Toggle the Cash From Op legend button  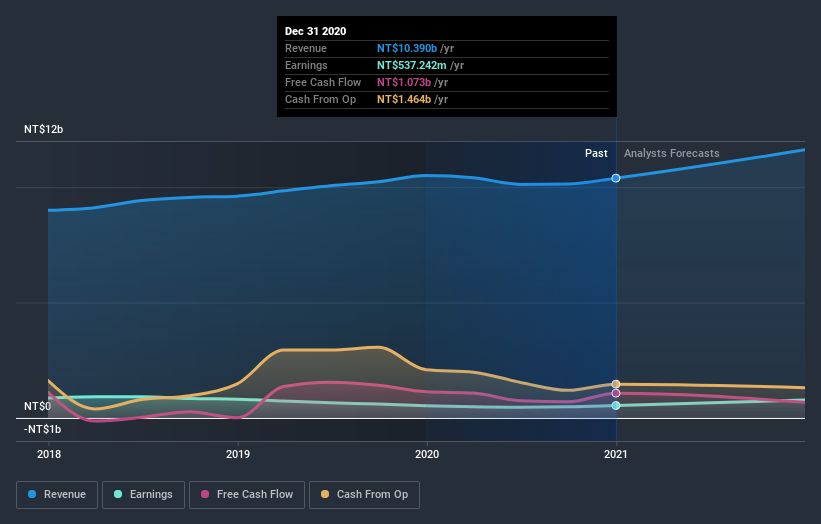tap(364, 495)
